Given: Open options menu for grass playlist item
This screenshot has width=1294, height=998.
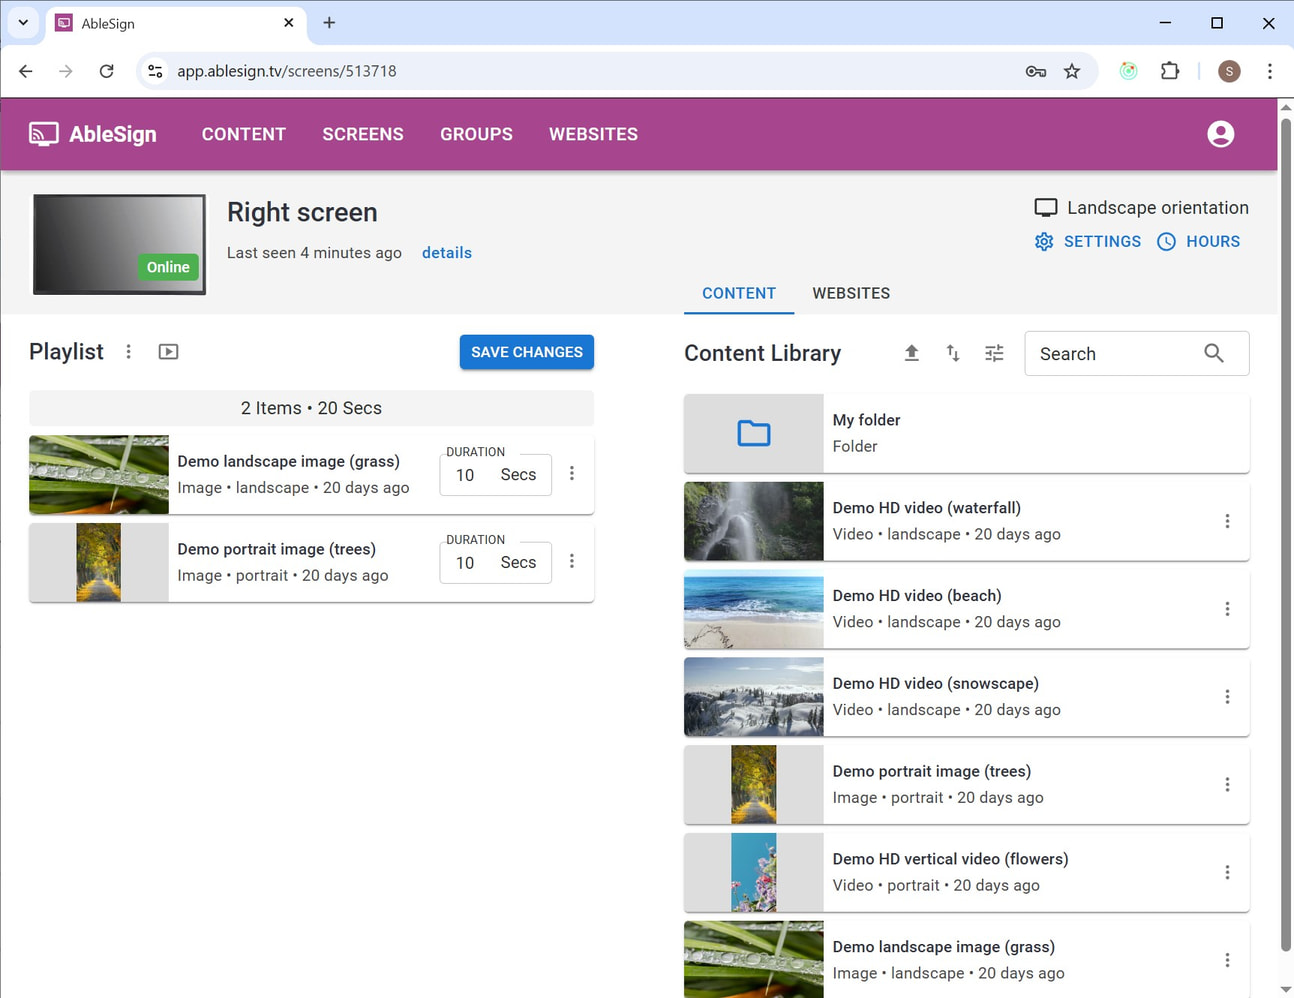Looking at the screenshot, I should pos(572,474).
